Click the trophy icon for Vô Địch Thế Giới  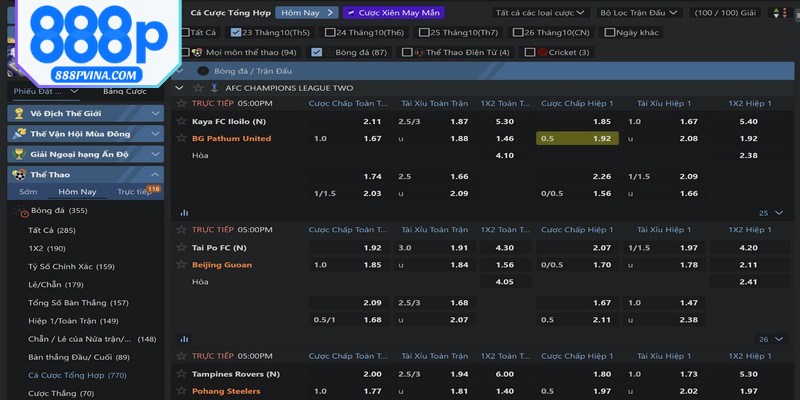[x=21, y=113]
